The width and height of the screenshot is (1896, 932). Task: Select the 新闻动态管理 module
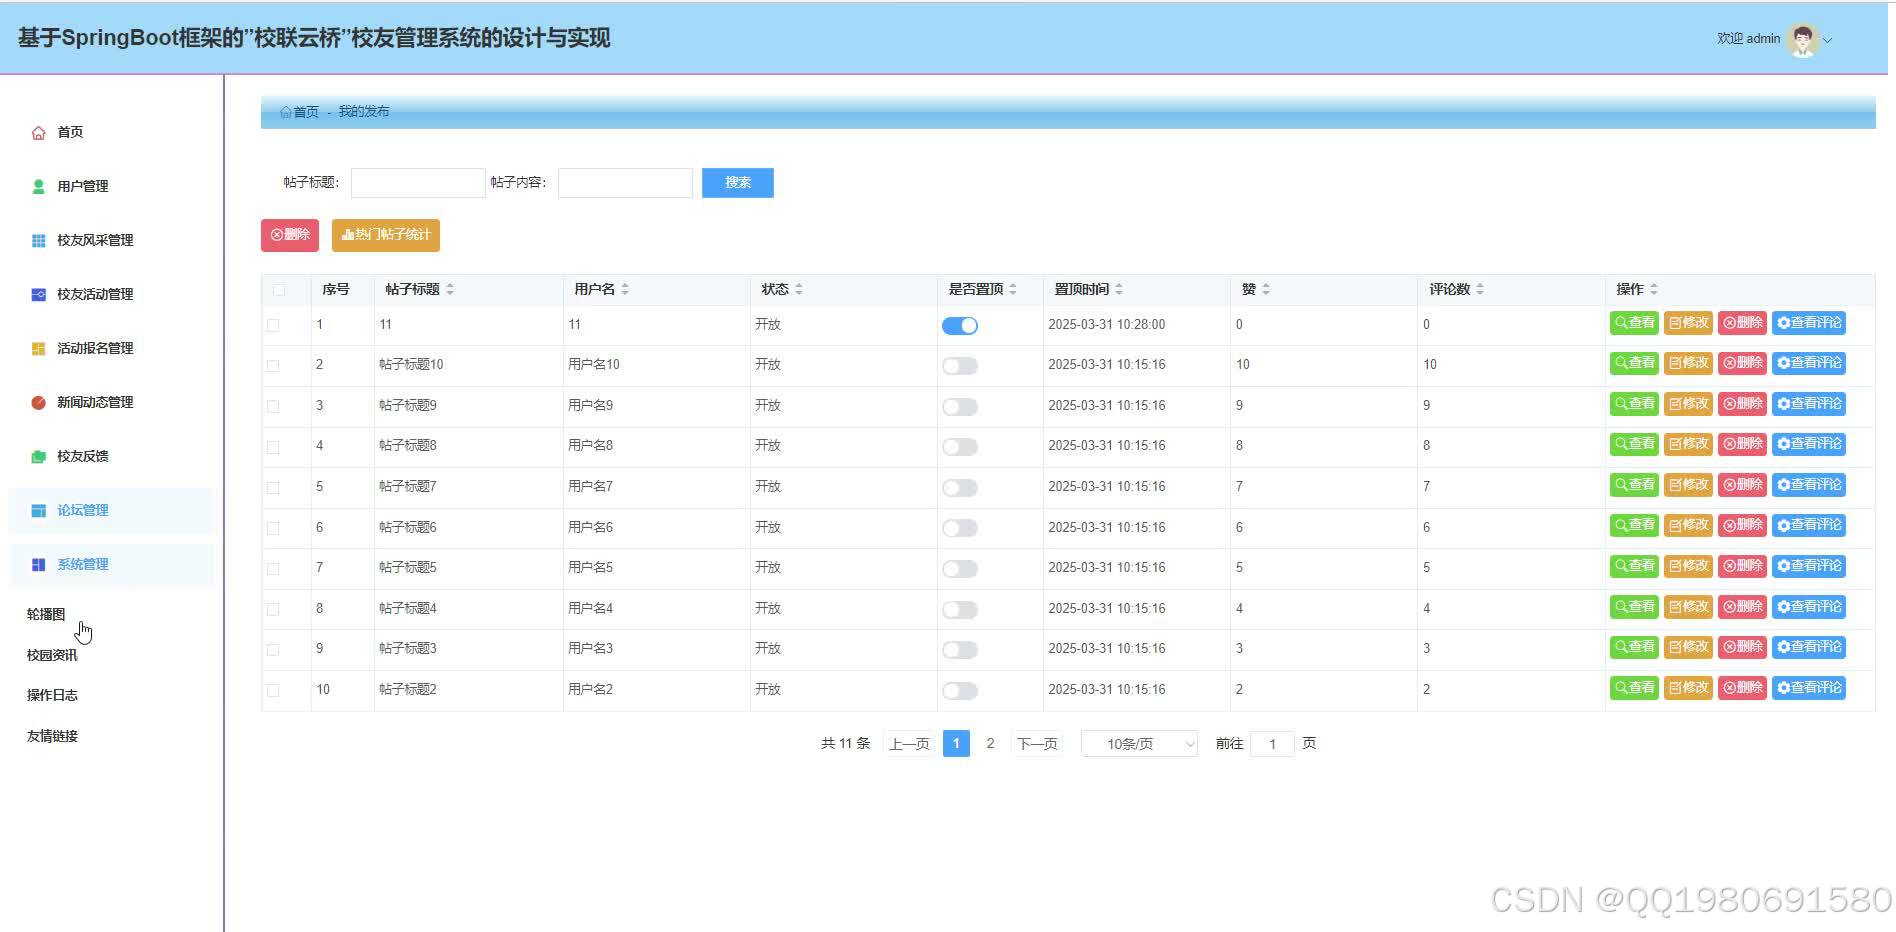[x=96, y=402]
